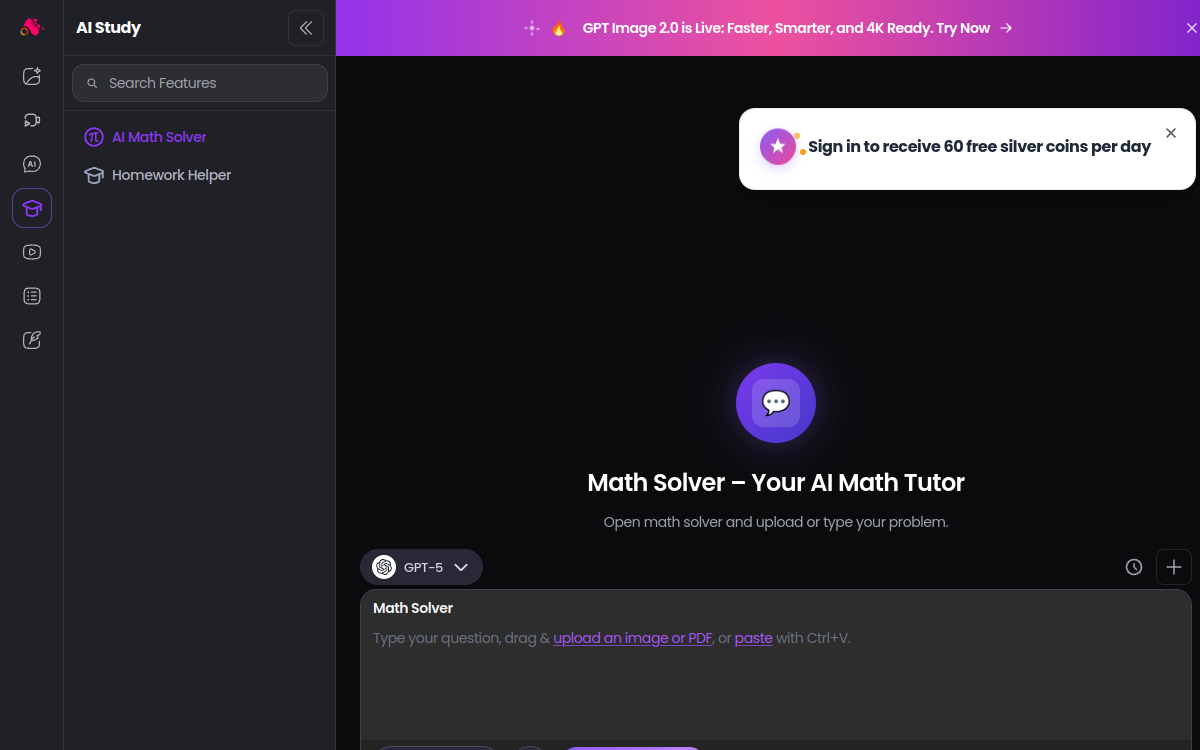
Task: Open the AI chat bubble sidebar icon
Action: coord(32,164)
